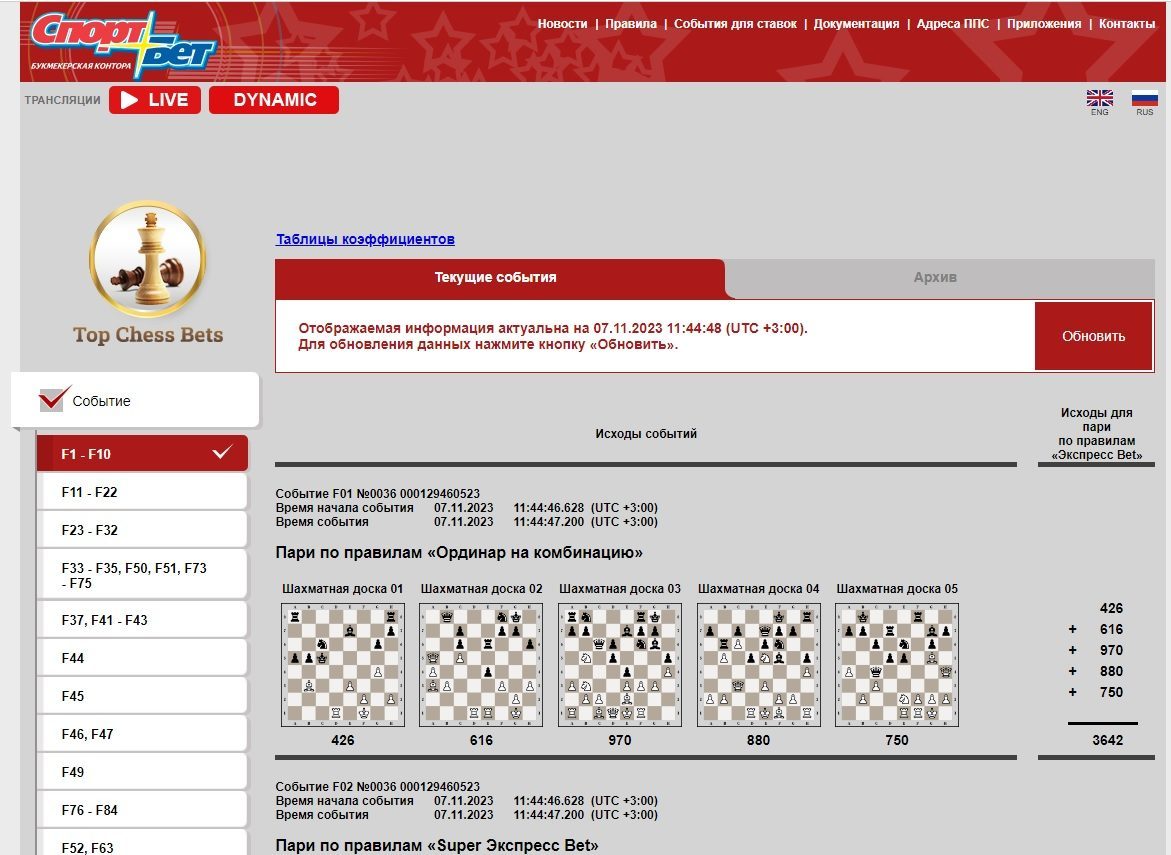Click the Пари по правилам «Super Экспресс Bet» heading
Viewport: 1171px width, 855px height.
click(x=437, y=845)
